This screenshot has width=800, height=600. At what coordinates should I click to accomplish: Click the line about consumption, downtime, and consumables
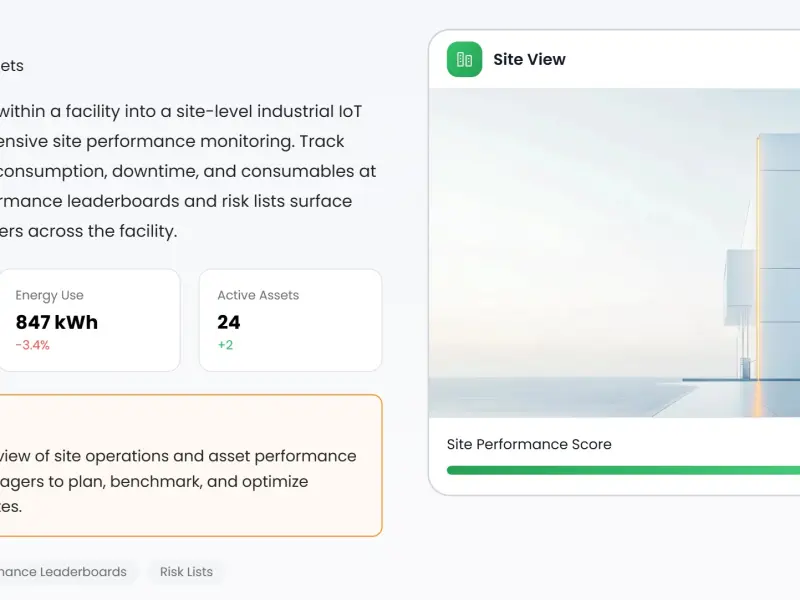pos(188,171)
